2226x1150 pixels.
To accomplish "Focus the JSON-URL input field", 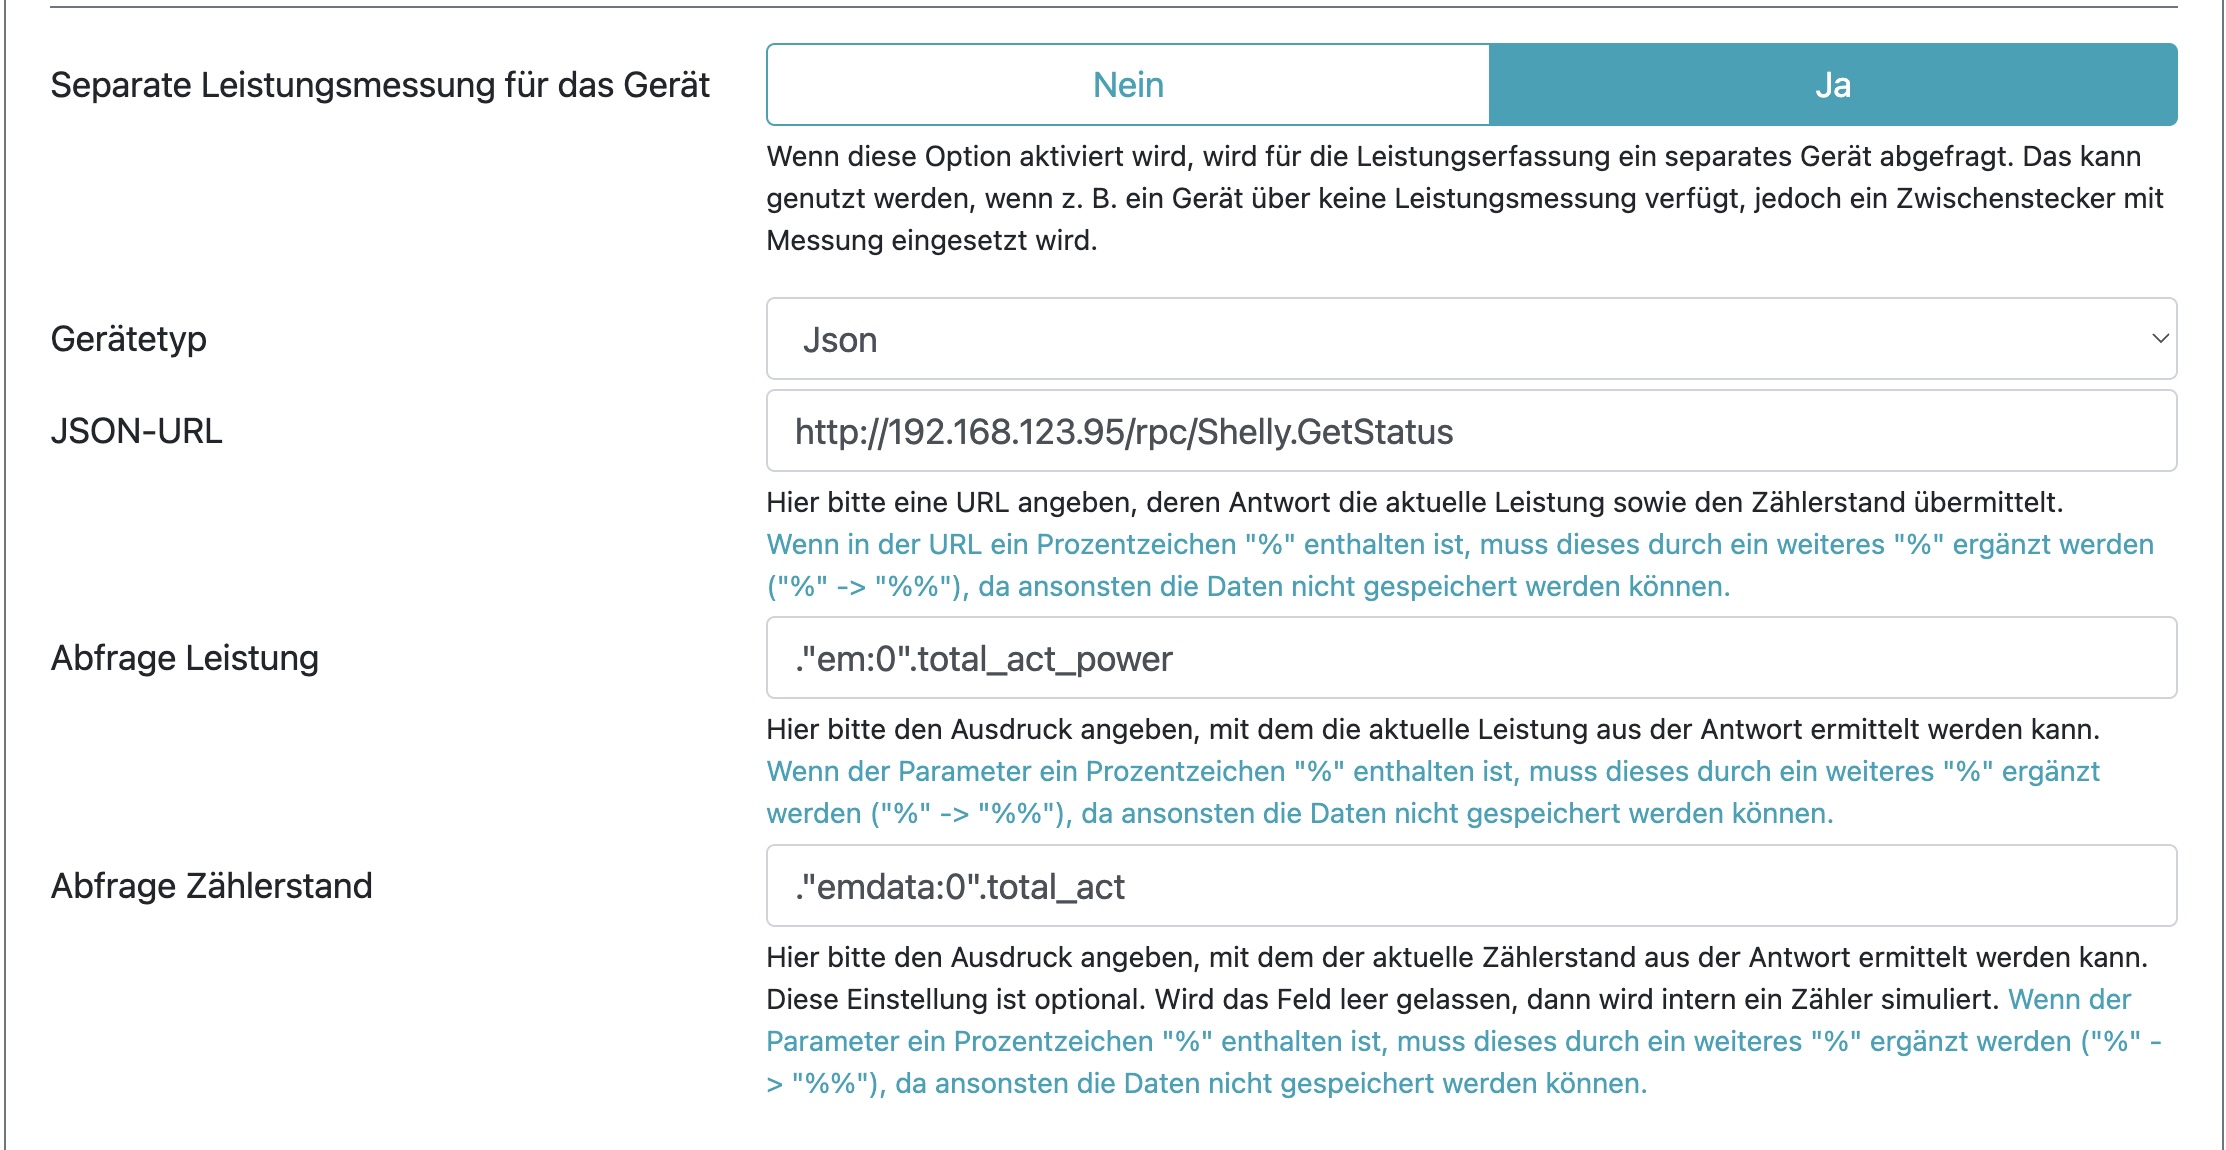I will tap(1470, 431).
